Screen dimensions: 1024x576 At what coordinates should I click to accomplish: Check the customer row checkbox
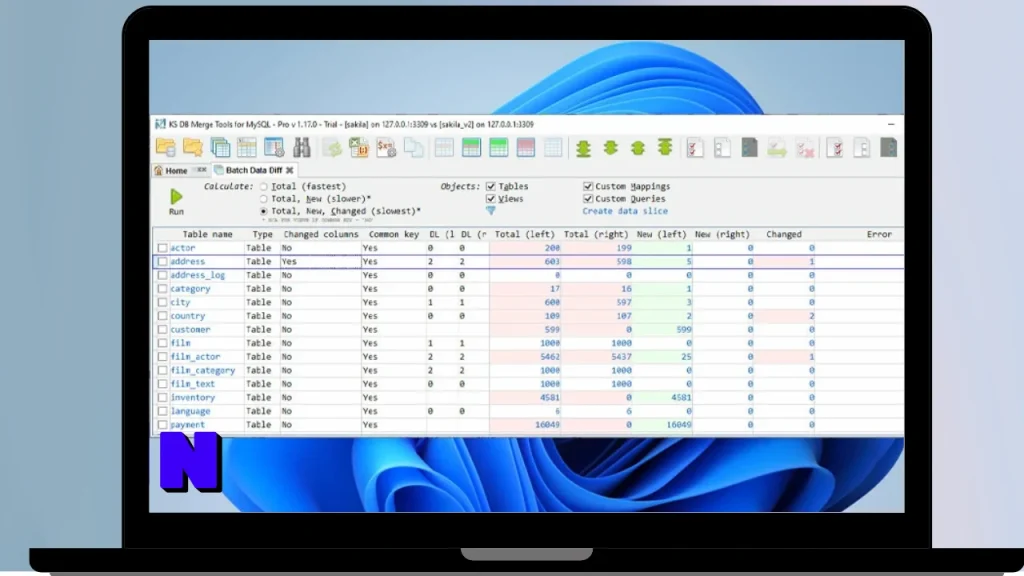coord(163,330)
